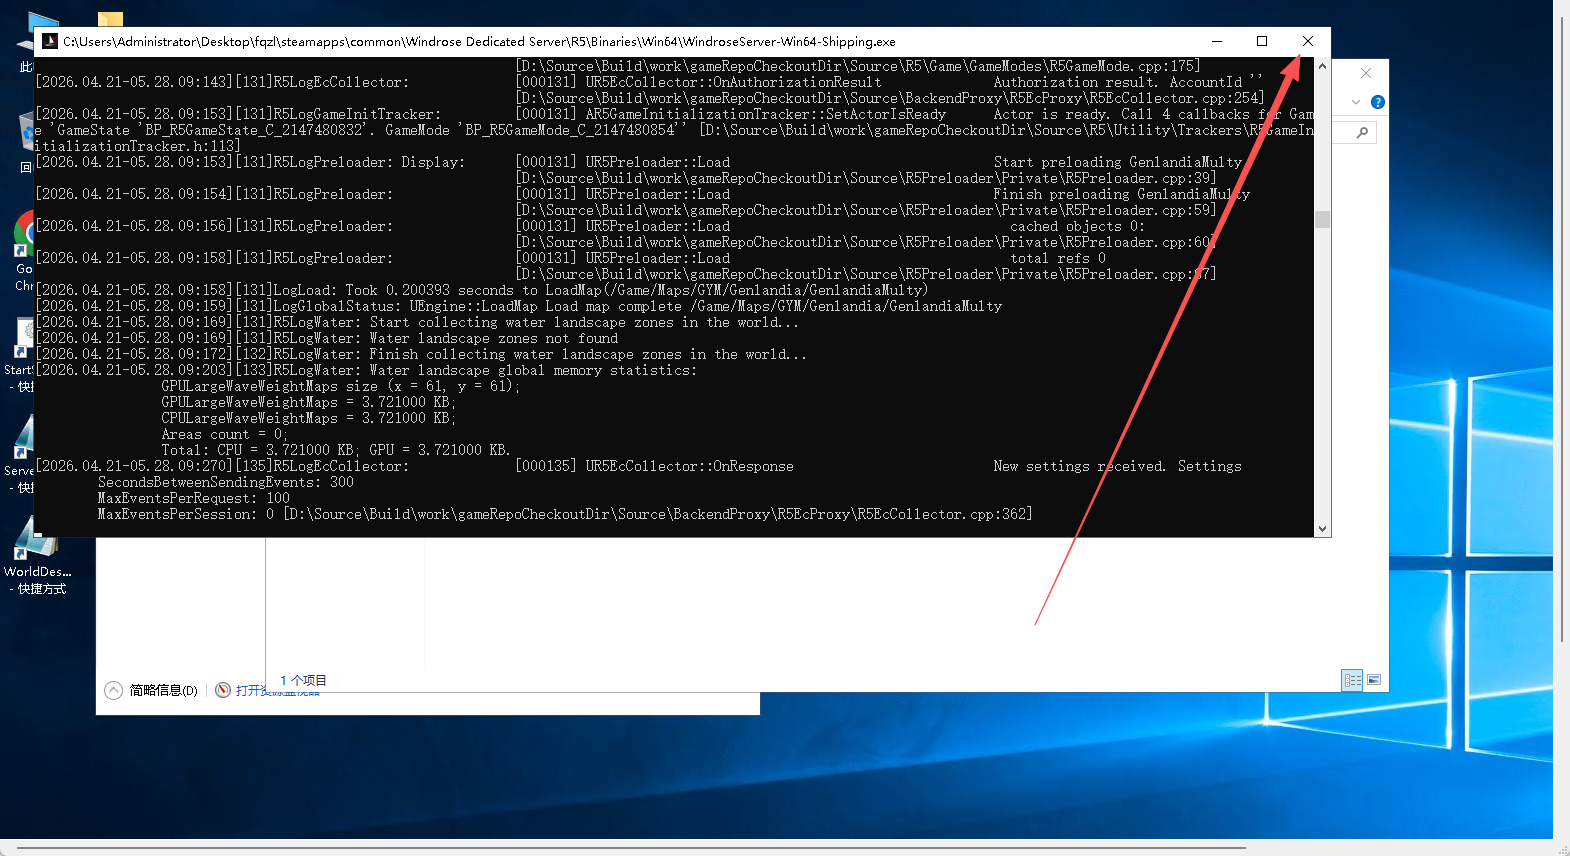Collapse 简略信息 details chevron
1570x856 pixels.
(x=114, y=690)
